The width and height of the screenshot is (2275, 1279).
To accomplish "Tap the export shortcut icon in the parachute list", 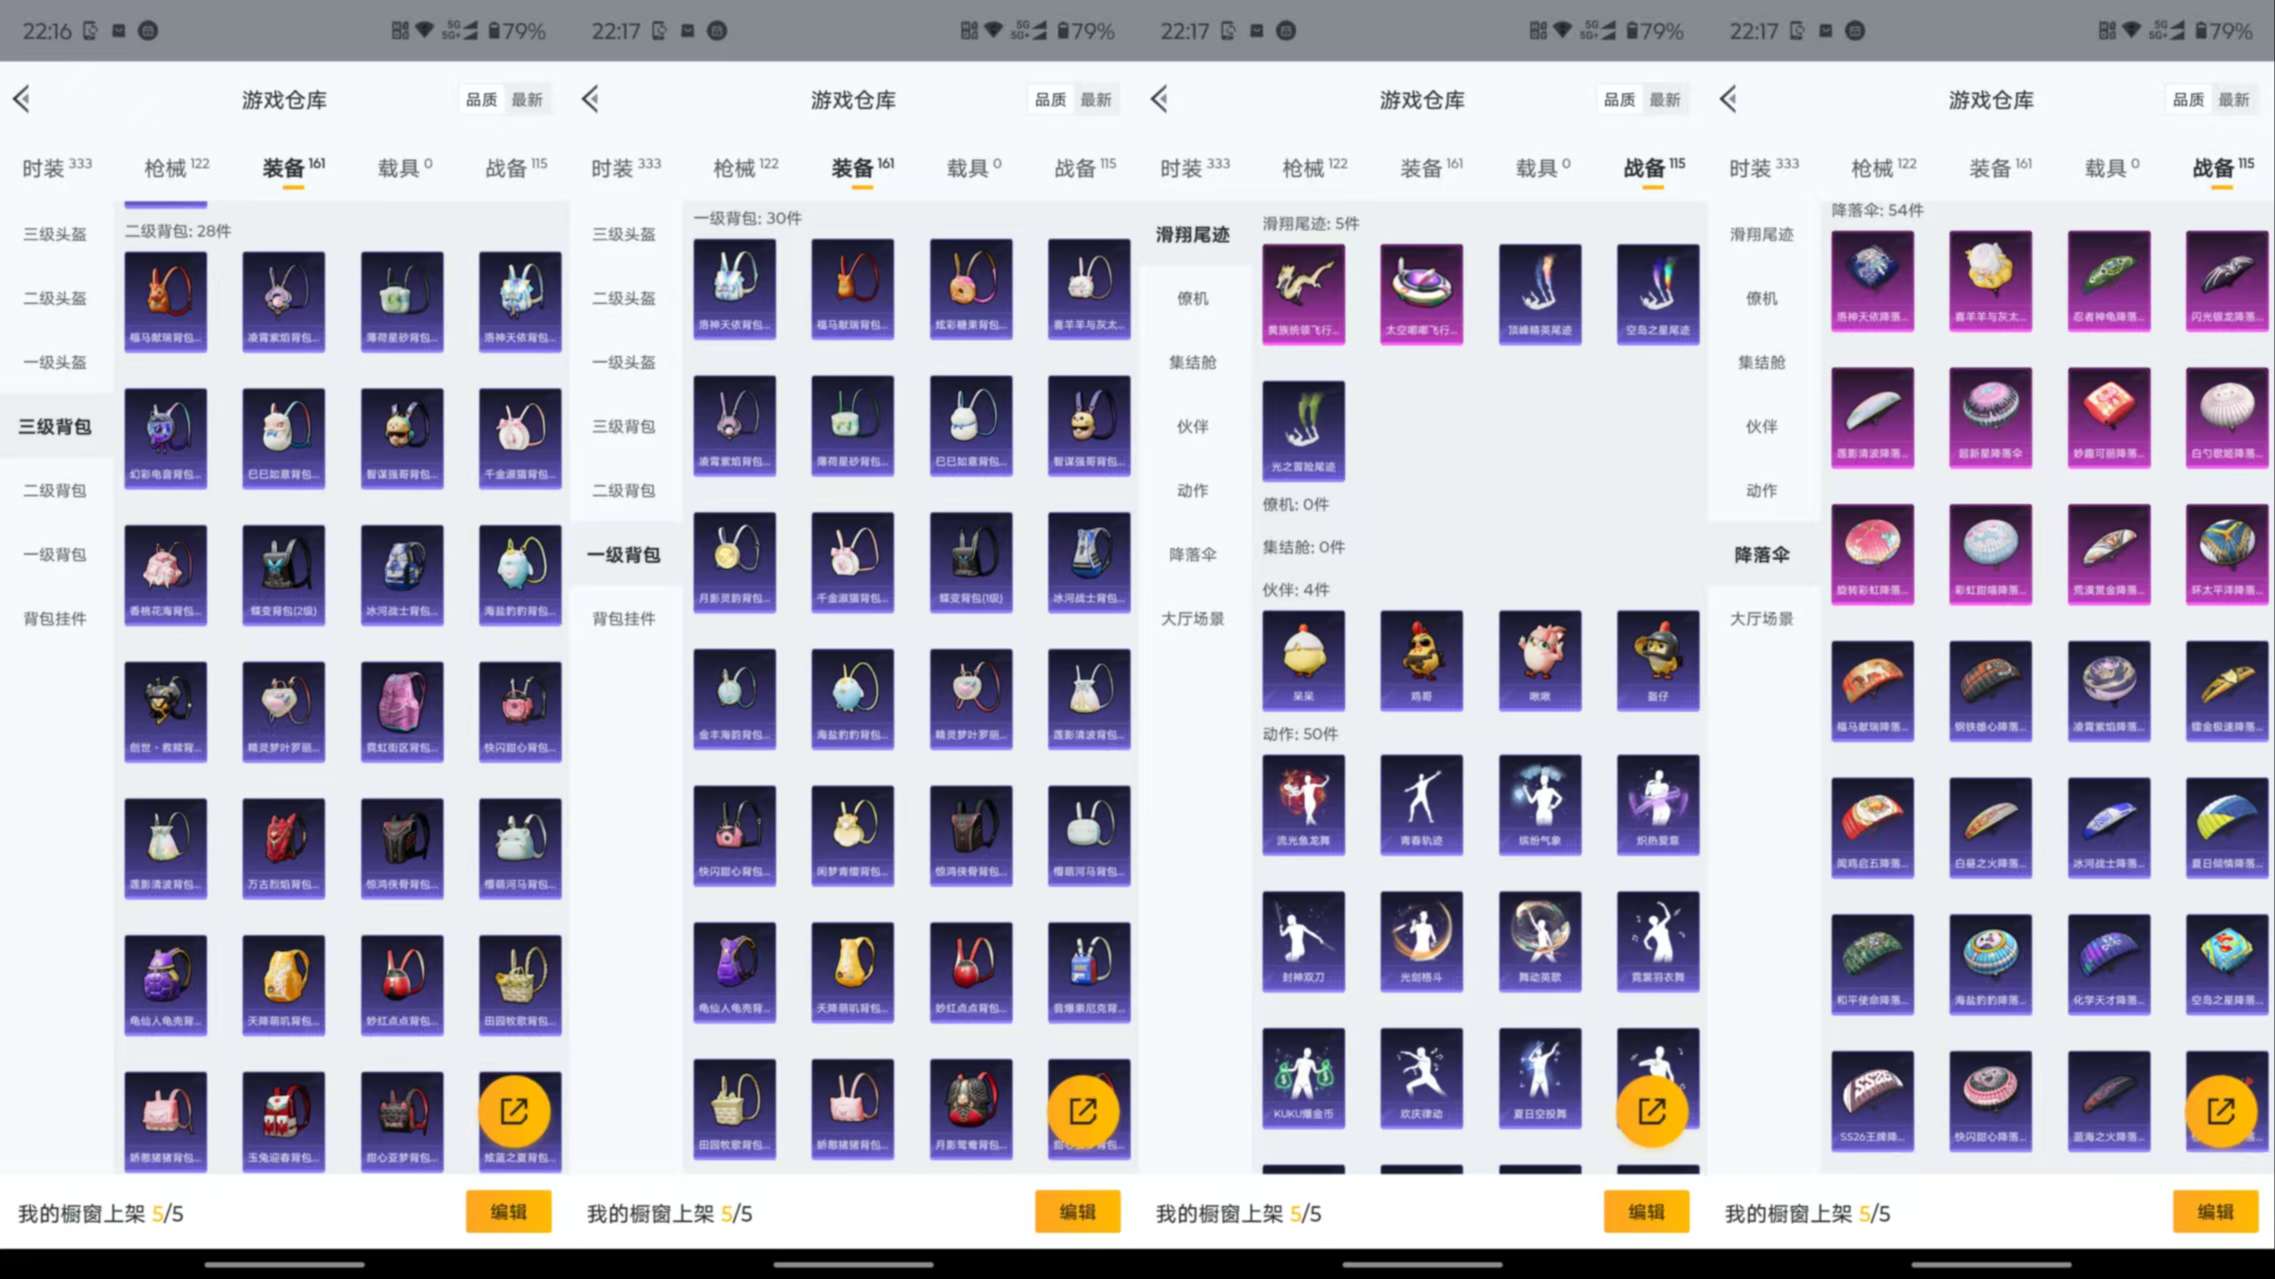I will coord(2224,1110).
